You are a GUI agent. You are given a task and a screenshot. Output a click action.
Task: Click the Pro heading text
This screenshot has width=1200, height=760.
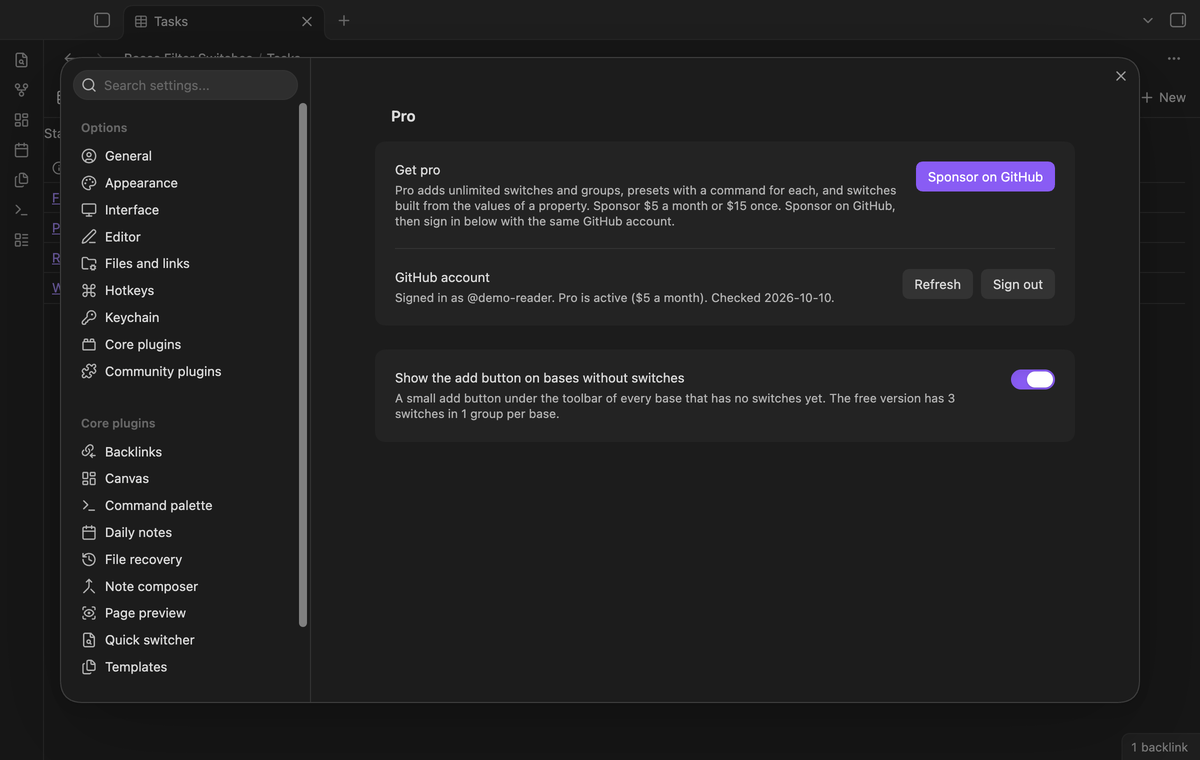(403, 116)
